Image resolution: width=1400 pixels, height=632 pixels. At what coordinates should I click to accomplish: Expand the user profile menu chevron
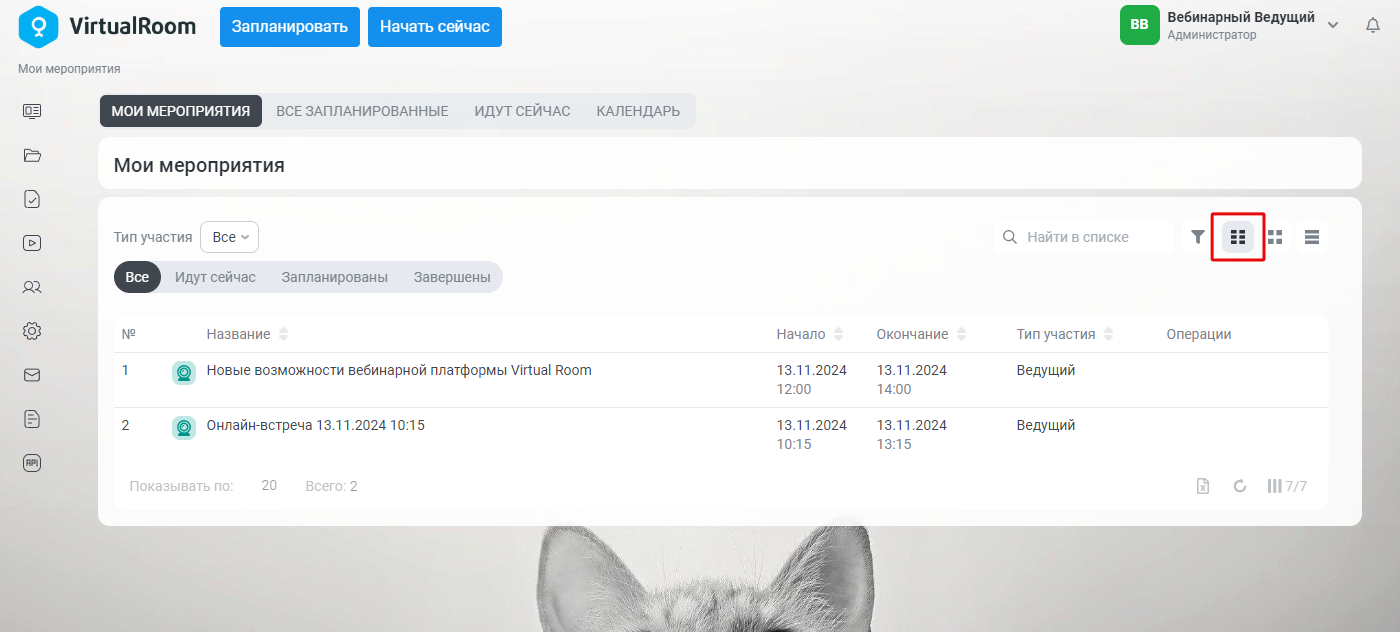[1332, 25]
